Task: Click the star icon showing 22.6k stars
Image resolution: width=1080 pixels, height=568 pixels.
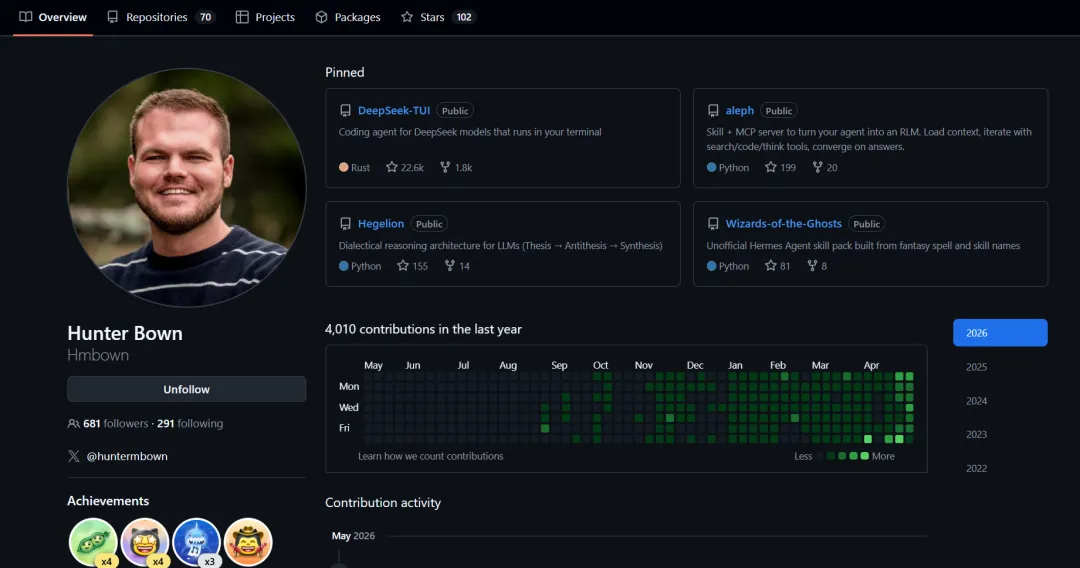Action: click(392, 167)
